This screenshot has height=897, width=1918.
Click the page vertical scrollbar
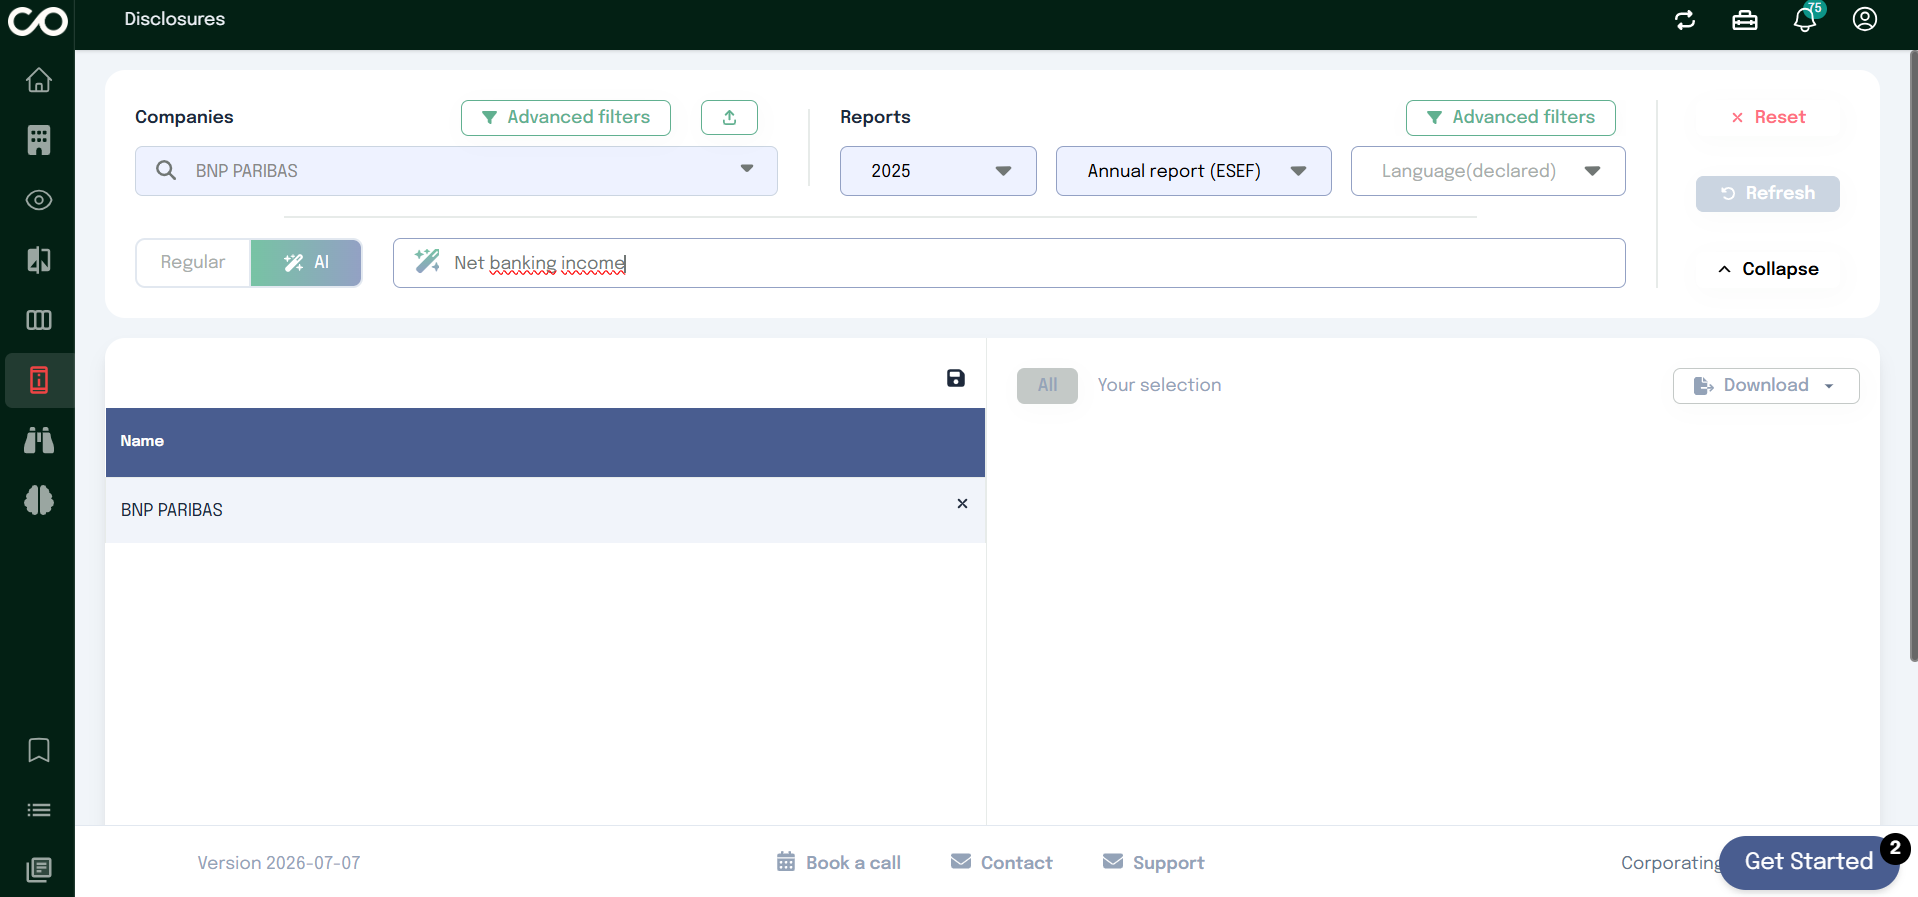point(1913,355)
